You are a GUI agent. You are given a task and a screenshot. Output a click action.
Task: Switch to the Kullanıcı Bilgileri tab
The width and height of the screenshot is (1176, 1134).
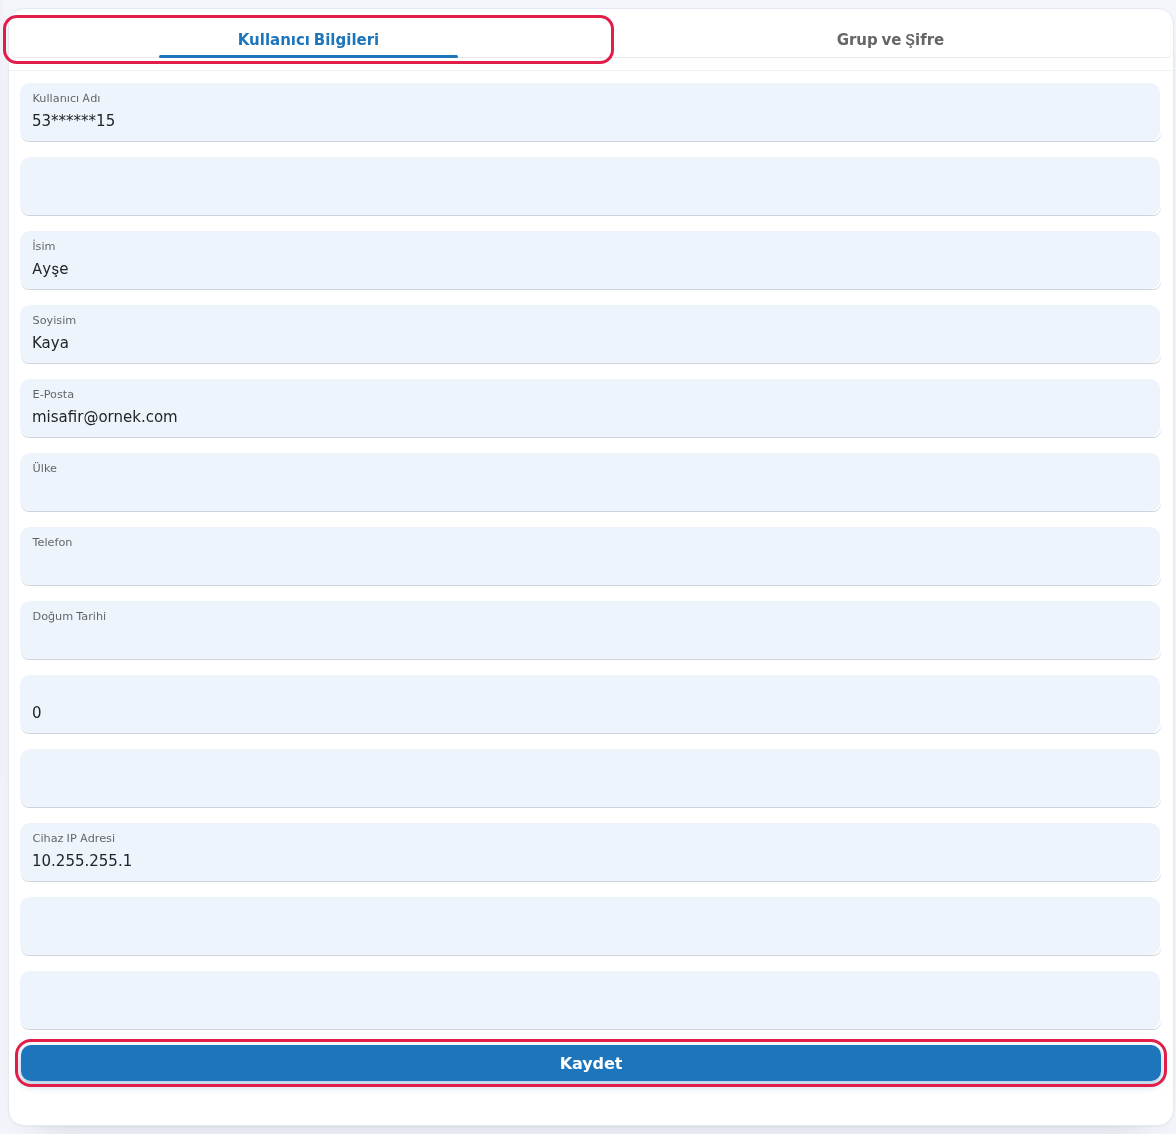pyautogui.click(x=308, y=40)
